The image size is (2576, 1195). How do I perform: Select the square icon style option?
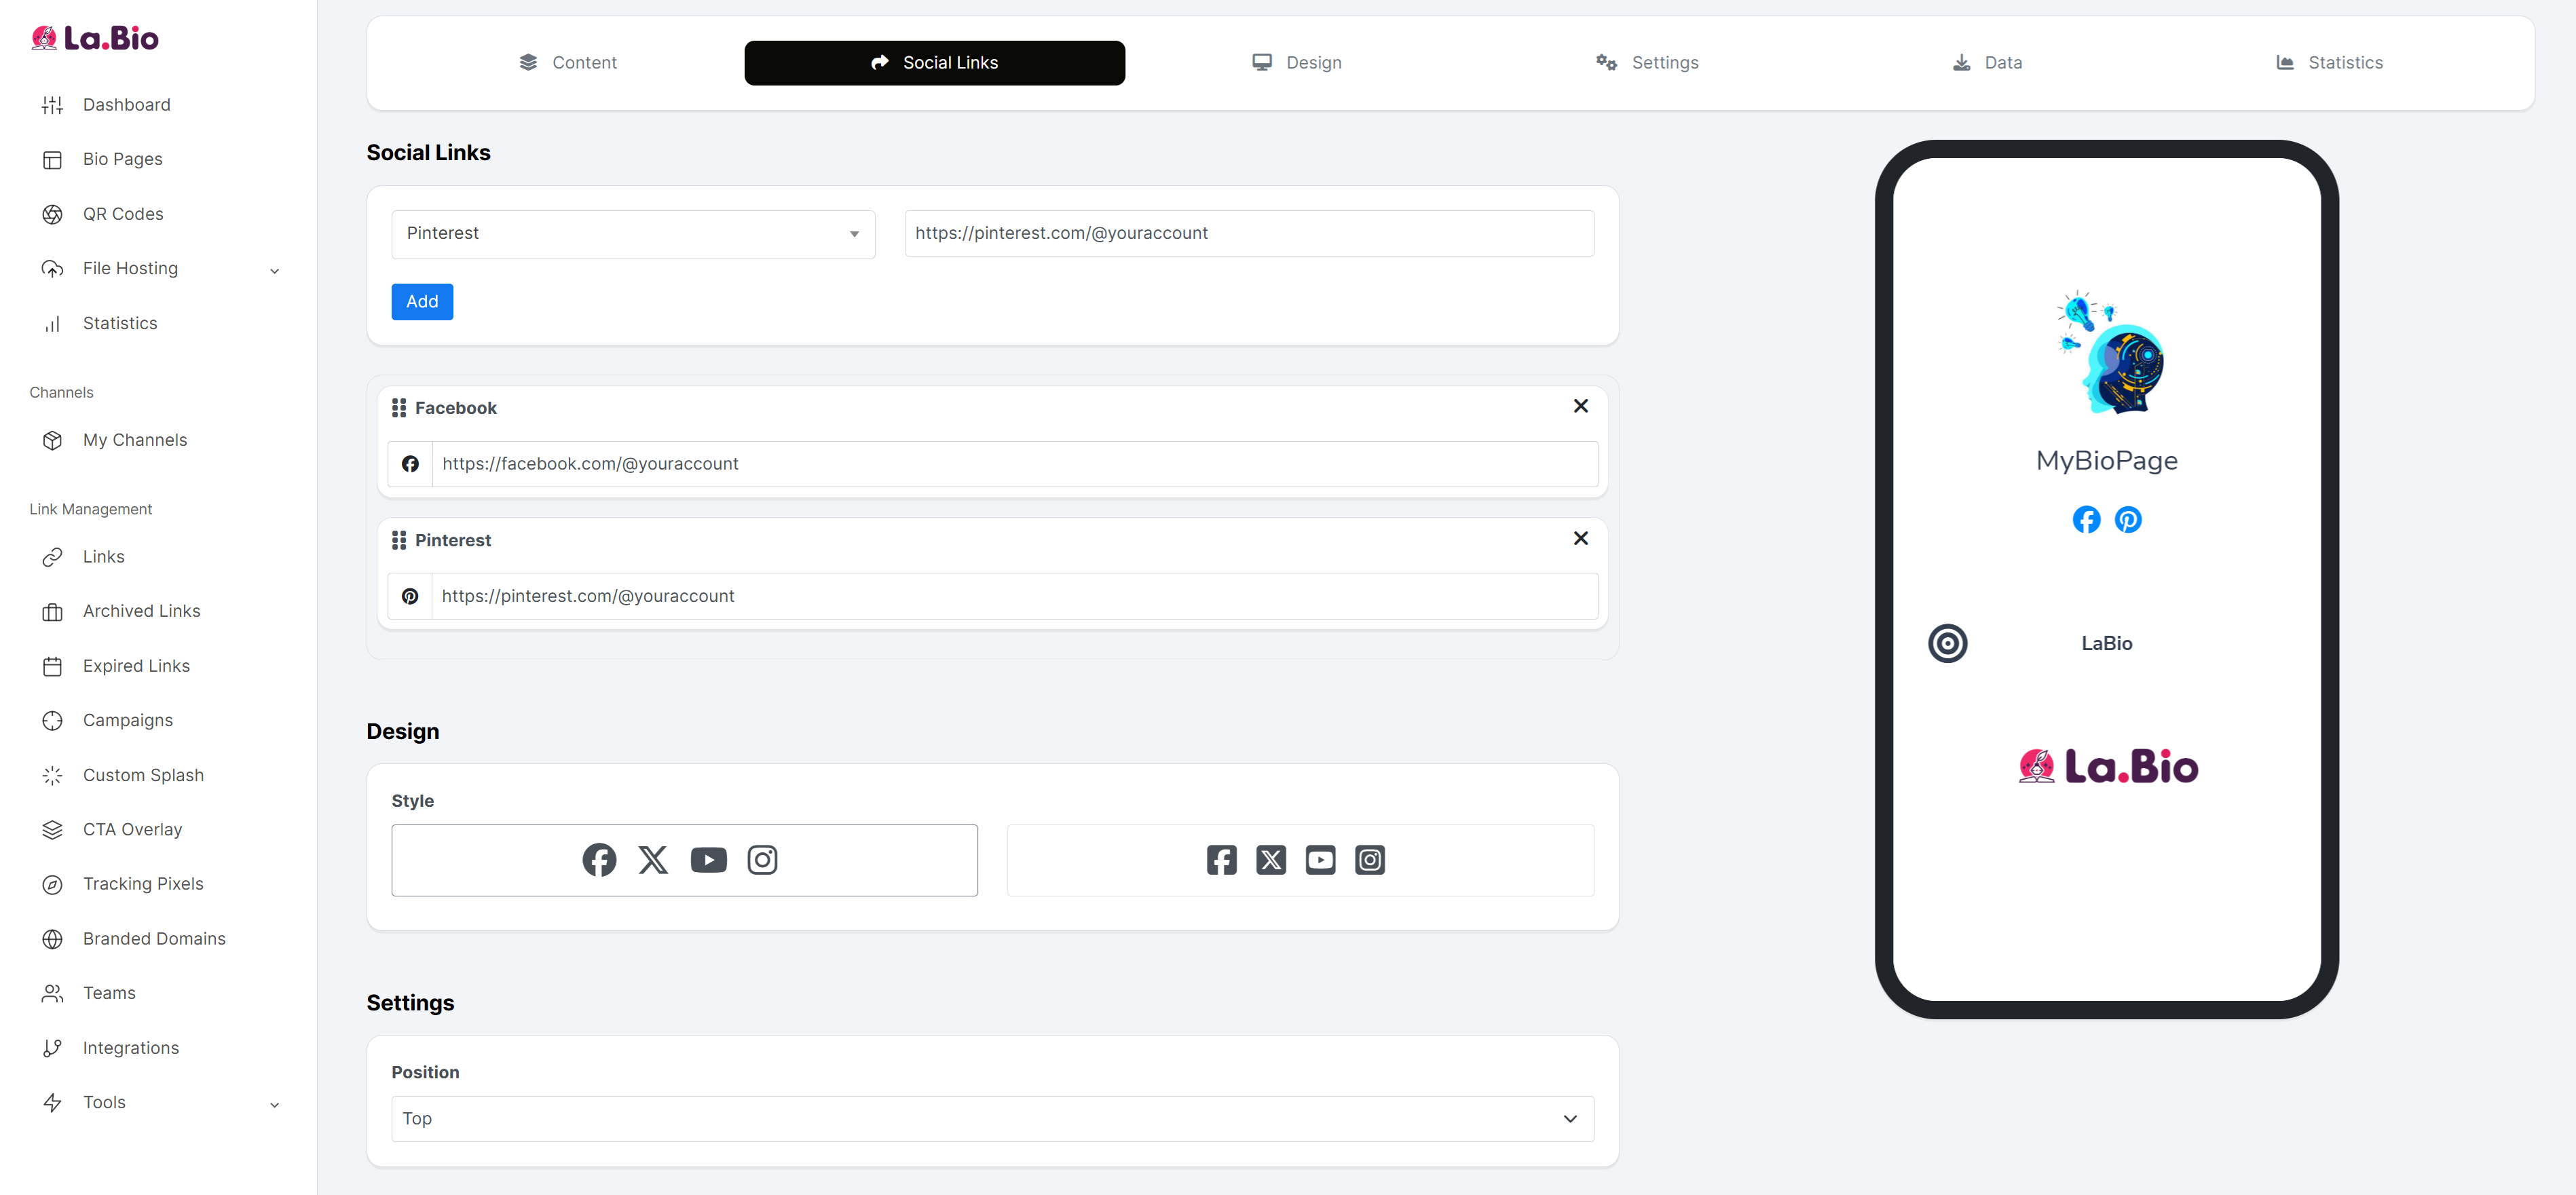[1299, 860]
